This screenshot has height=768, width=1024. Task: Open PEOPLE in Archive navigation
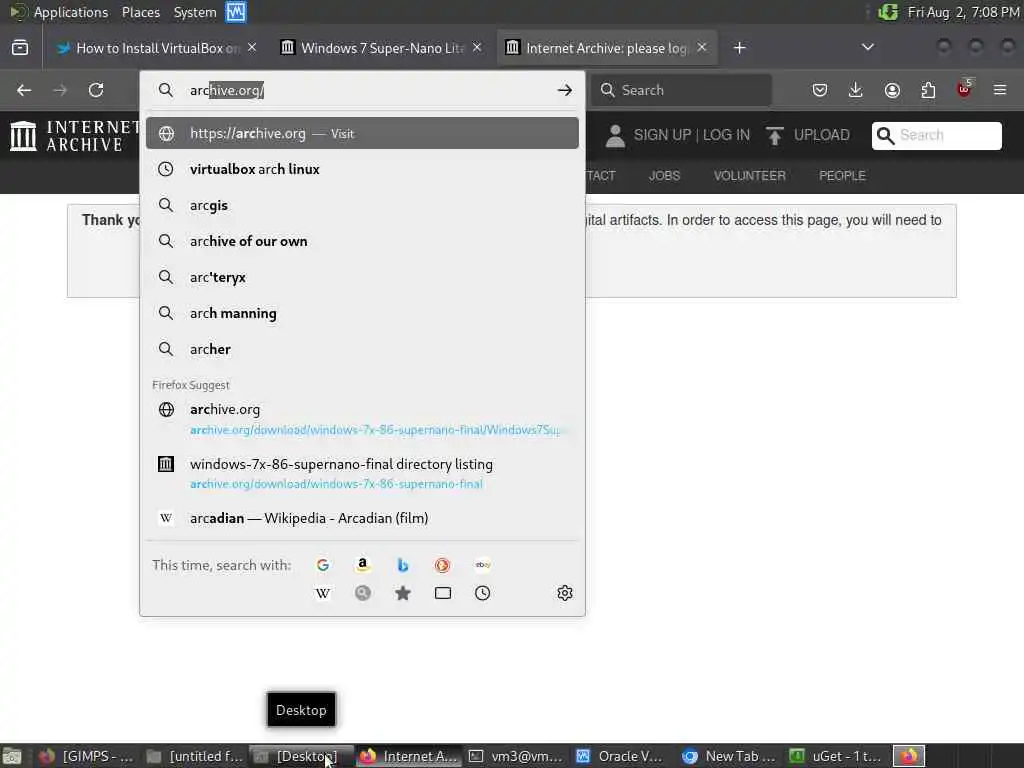(x=842, y=176)
